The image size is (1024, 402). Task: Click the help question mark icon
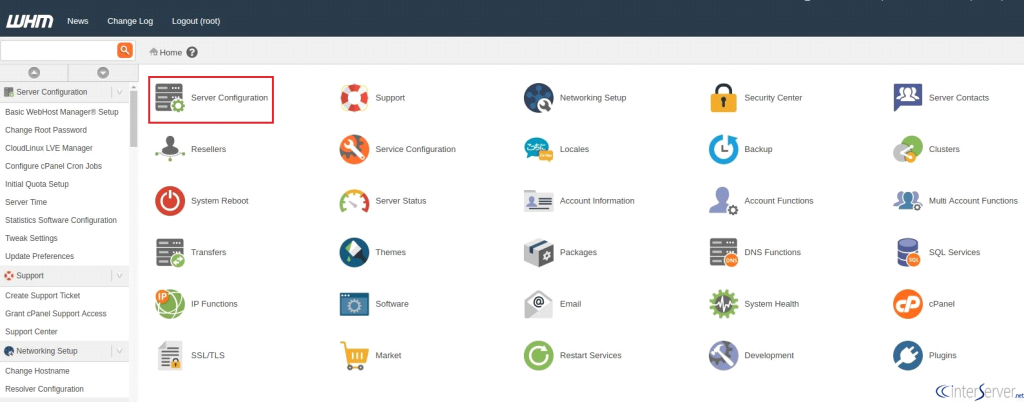coord(192,53)
